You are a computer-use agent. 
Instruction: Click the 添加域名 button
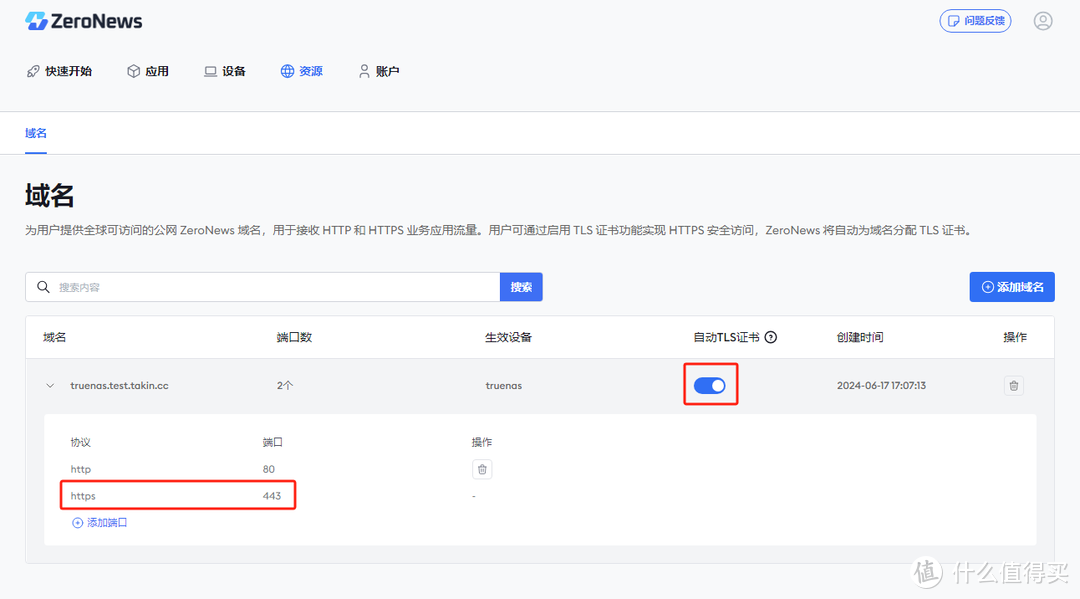[1012, 286]
